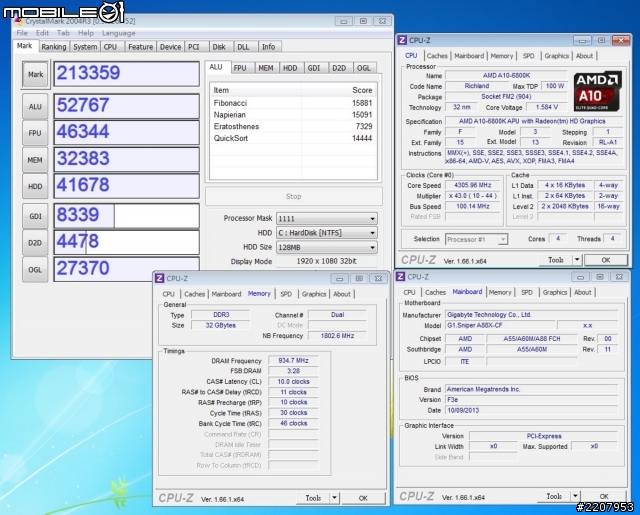This screenshot has width=640, height=515.
Task: Click CPU-Z title icon in top window
Action: pos(402,40)
